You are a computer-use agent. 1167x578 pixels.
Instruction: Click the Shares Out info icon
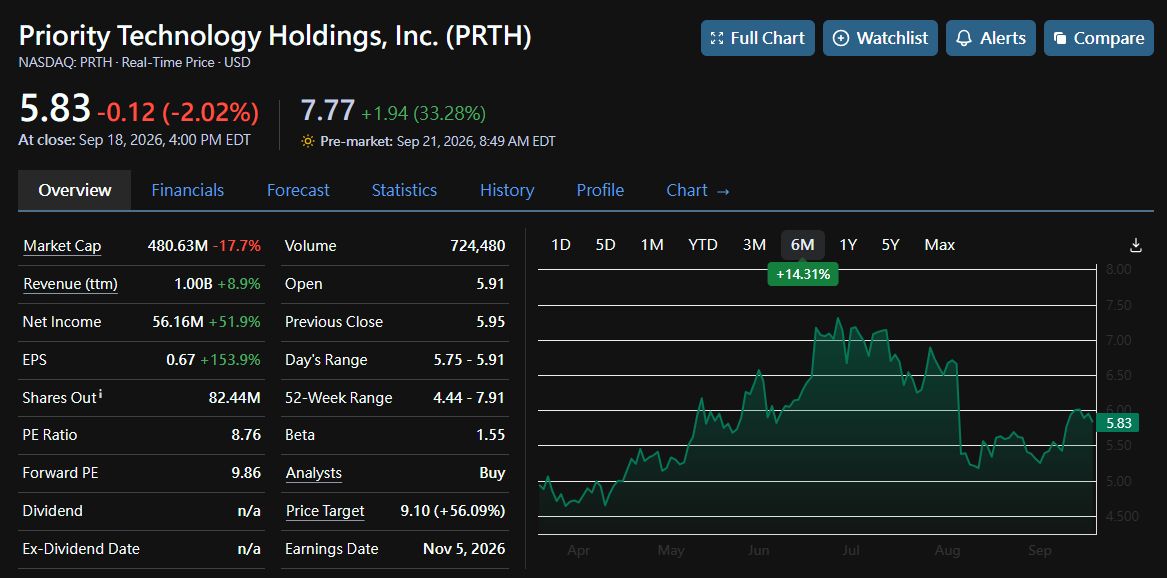[x=100, y=394]
